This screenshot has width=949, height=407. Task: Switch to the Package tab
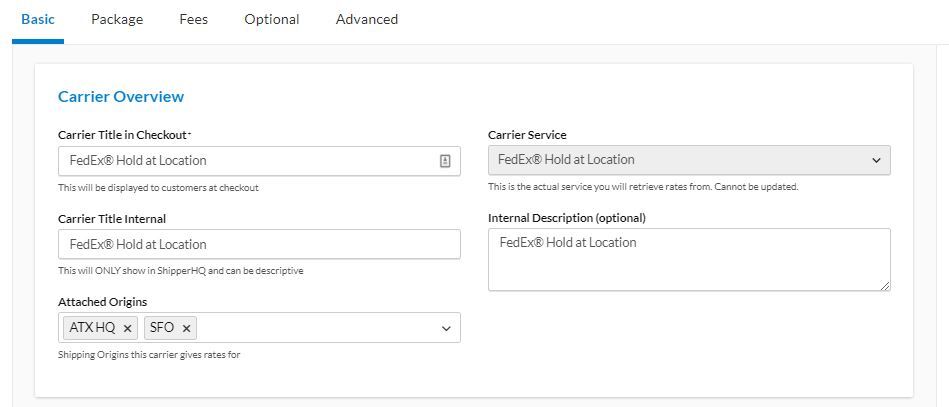point(117,19)
